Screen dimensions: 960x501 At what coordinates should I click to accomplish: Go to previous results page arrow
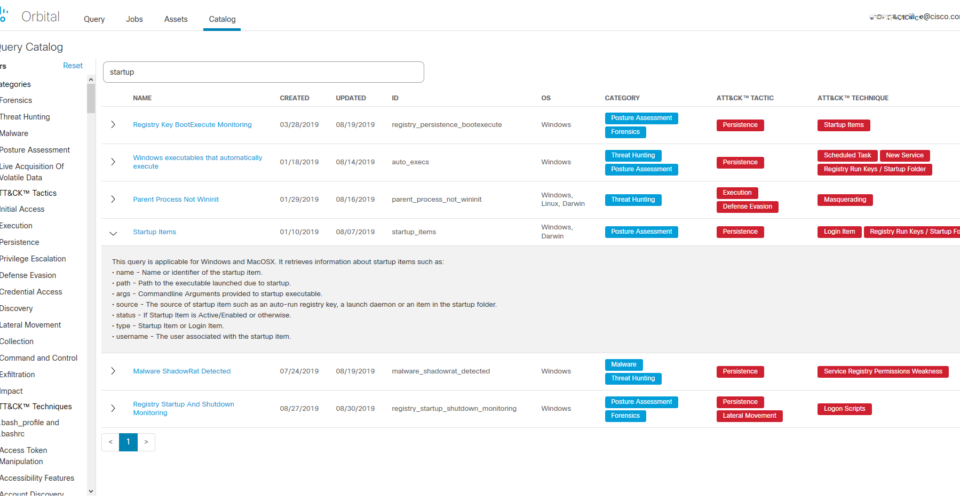[110, 442]
